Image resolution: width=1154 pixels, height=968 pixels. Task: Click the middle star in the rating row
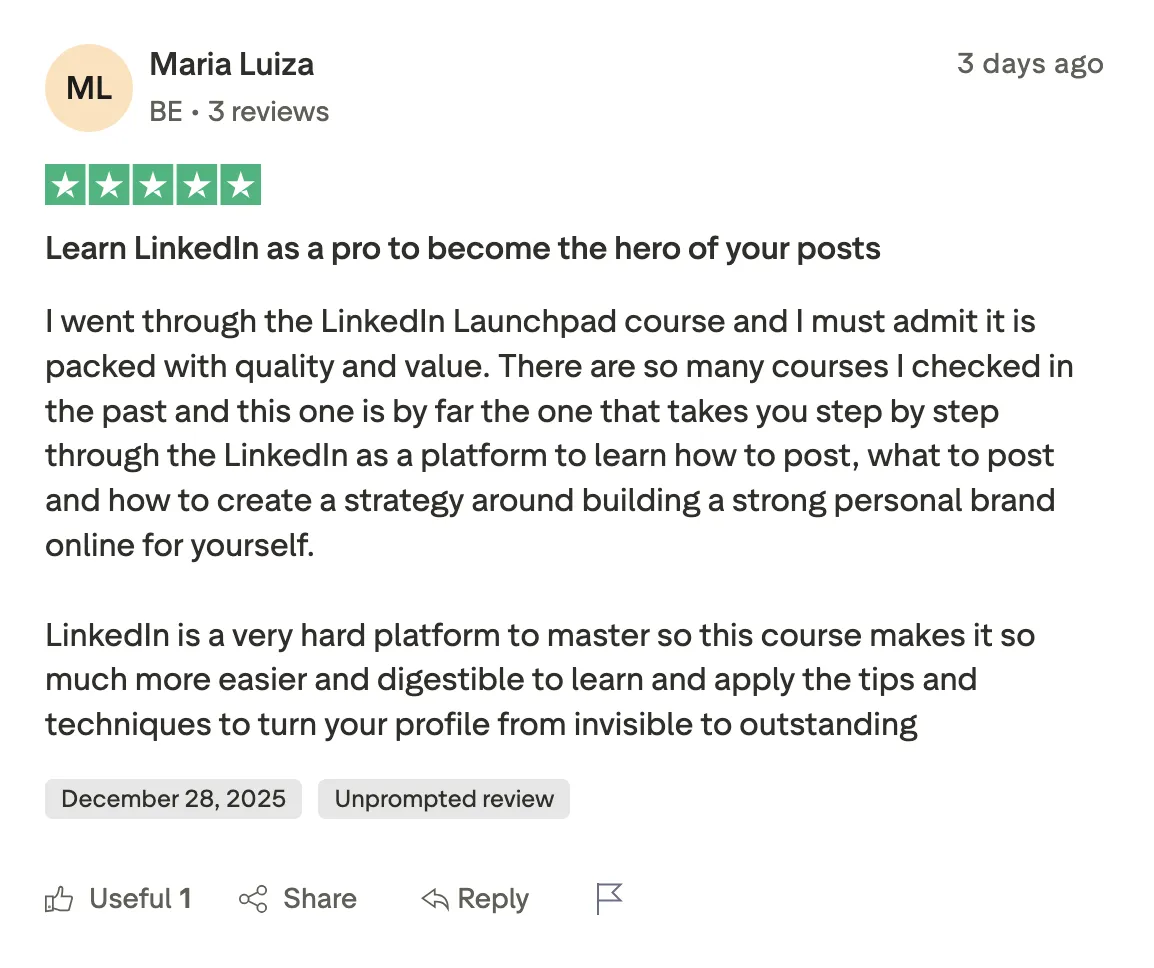tap(152, 184)
